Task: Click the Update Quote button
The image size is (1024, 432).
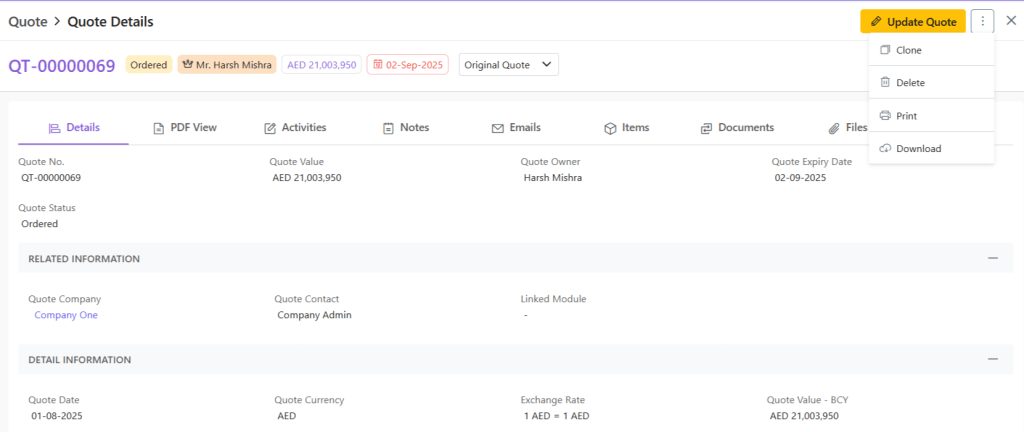Action: 913,21
